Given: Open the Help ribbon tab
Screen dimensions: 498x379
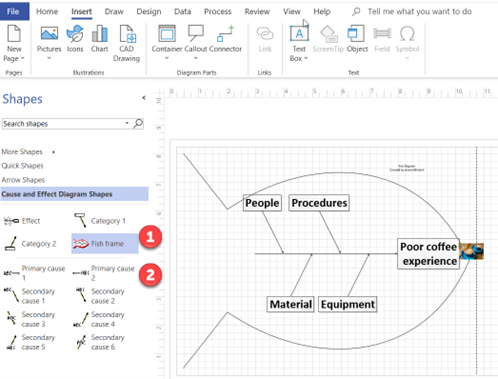Looking at the screenshot, I should click(x=322, y=11).
